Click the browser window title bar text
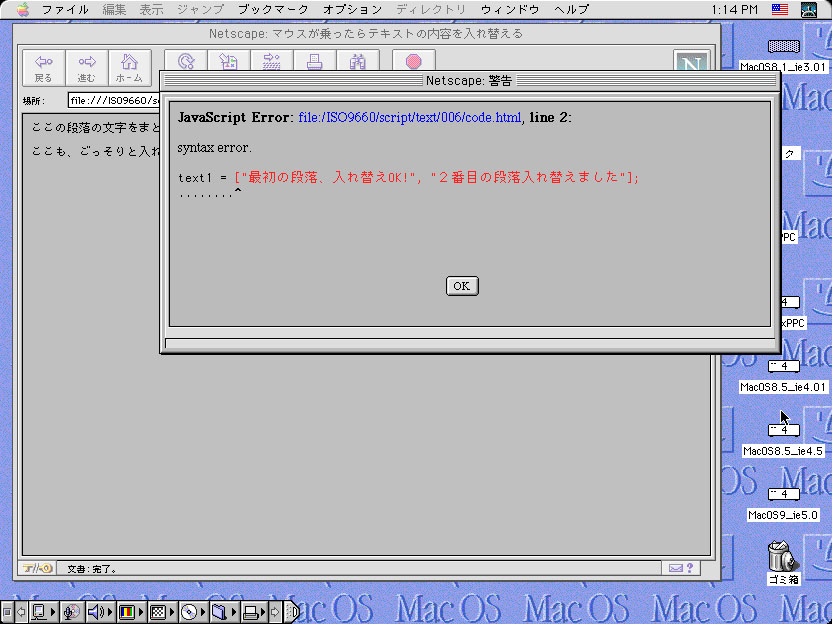This screenshot has width=832, height=624. tap(366, 34)
